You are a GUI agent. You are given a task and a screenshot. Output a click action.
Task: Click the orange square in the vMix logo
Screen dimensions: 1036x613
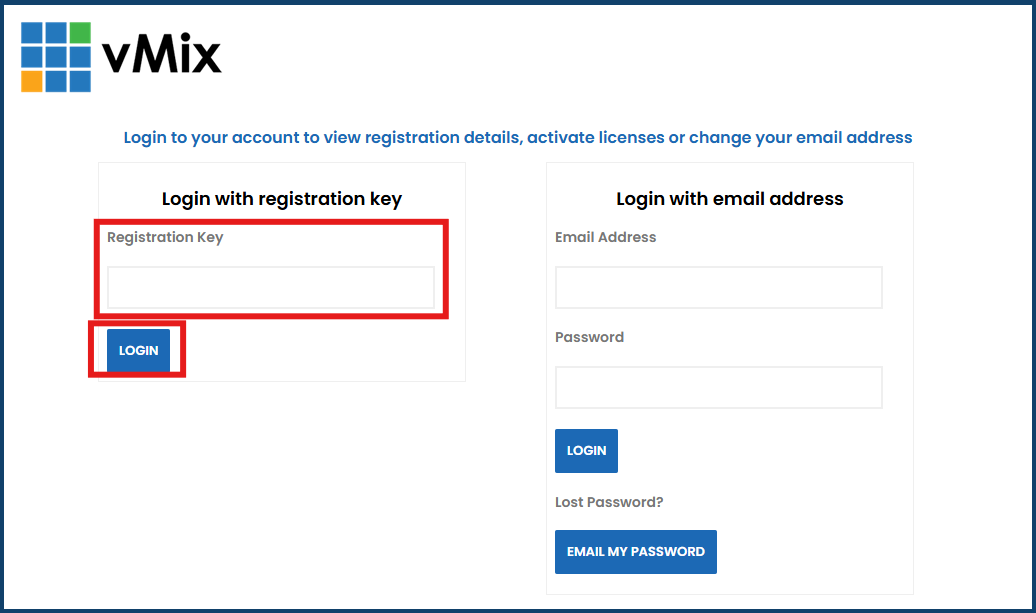(x=32, y=81)
